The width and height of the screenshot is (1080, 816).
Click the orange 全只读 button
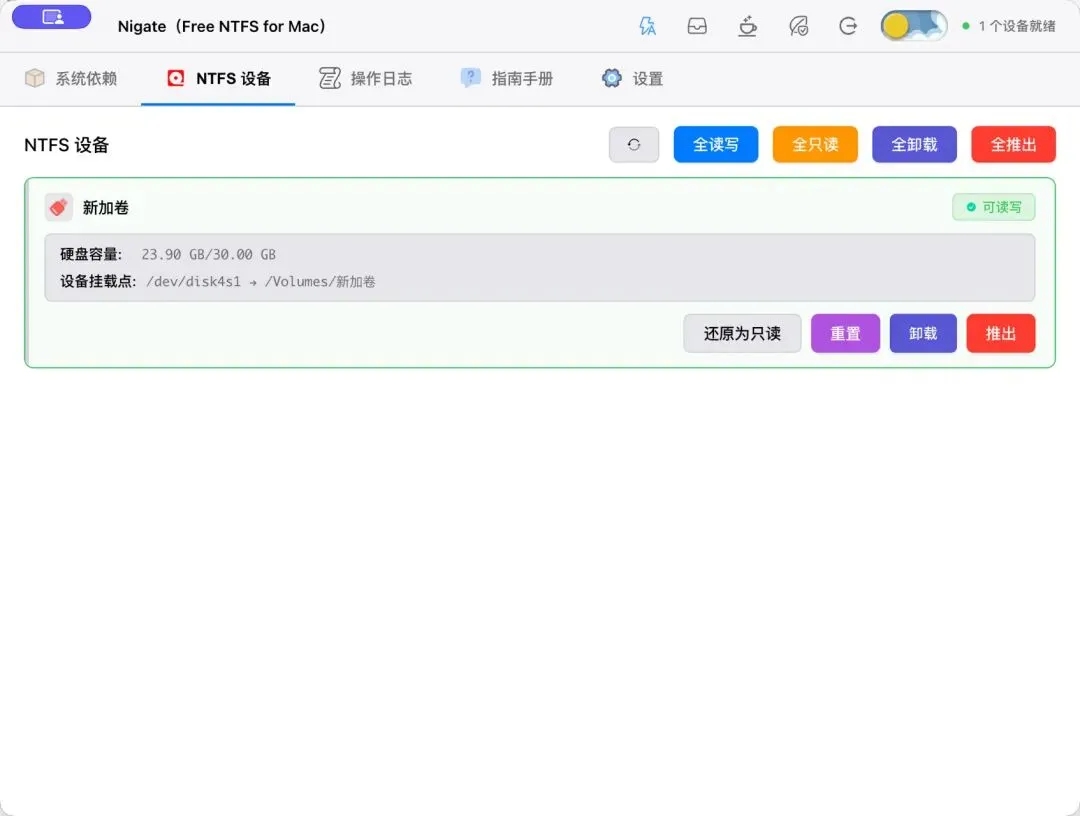click(815, 145)
